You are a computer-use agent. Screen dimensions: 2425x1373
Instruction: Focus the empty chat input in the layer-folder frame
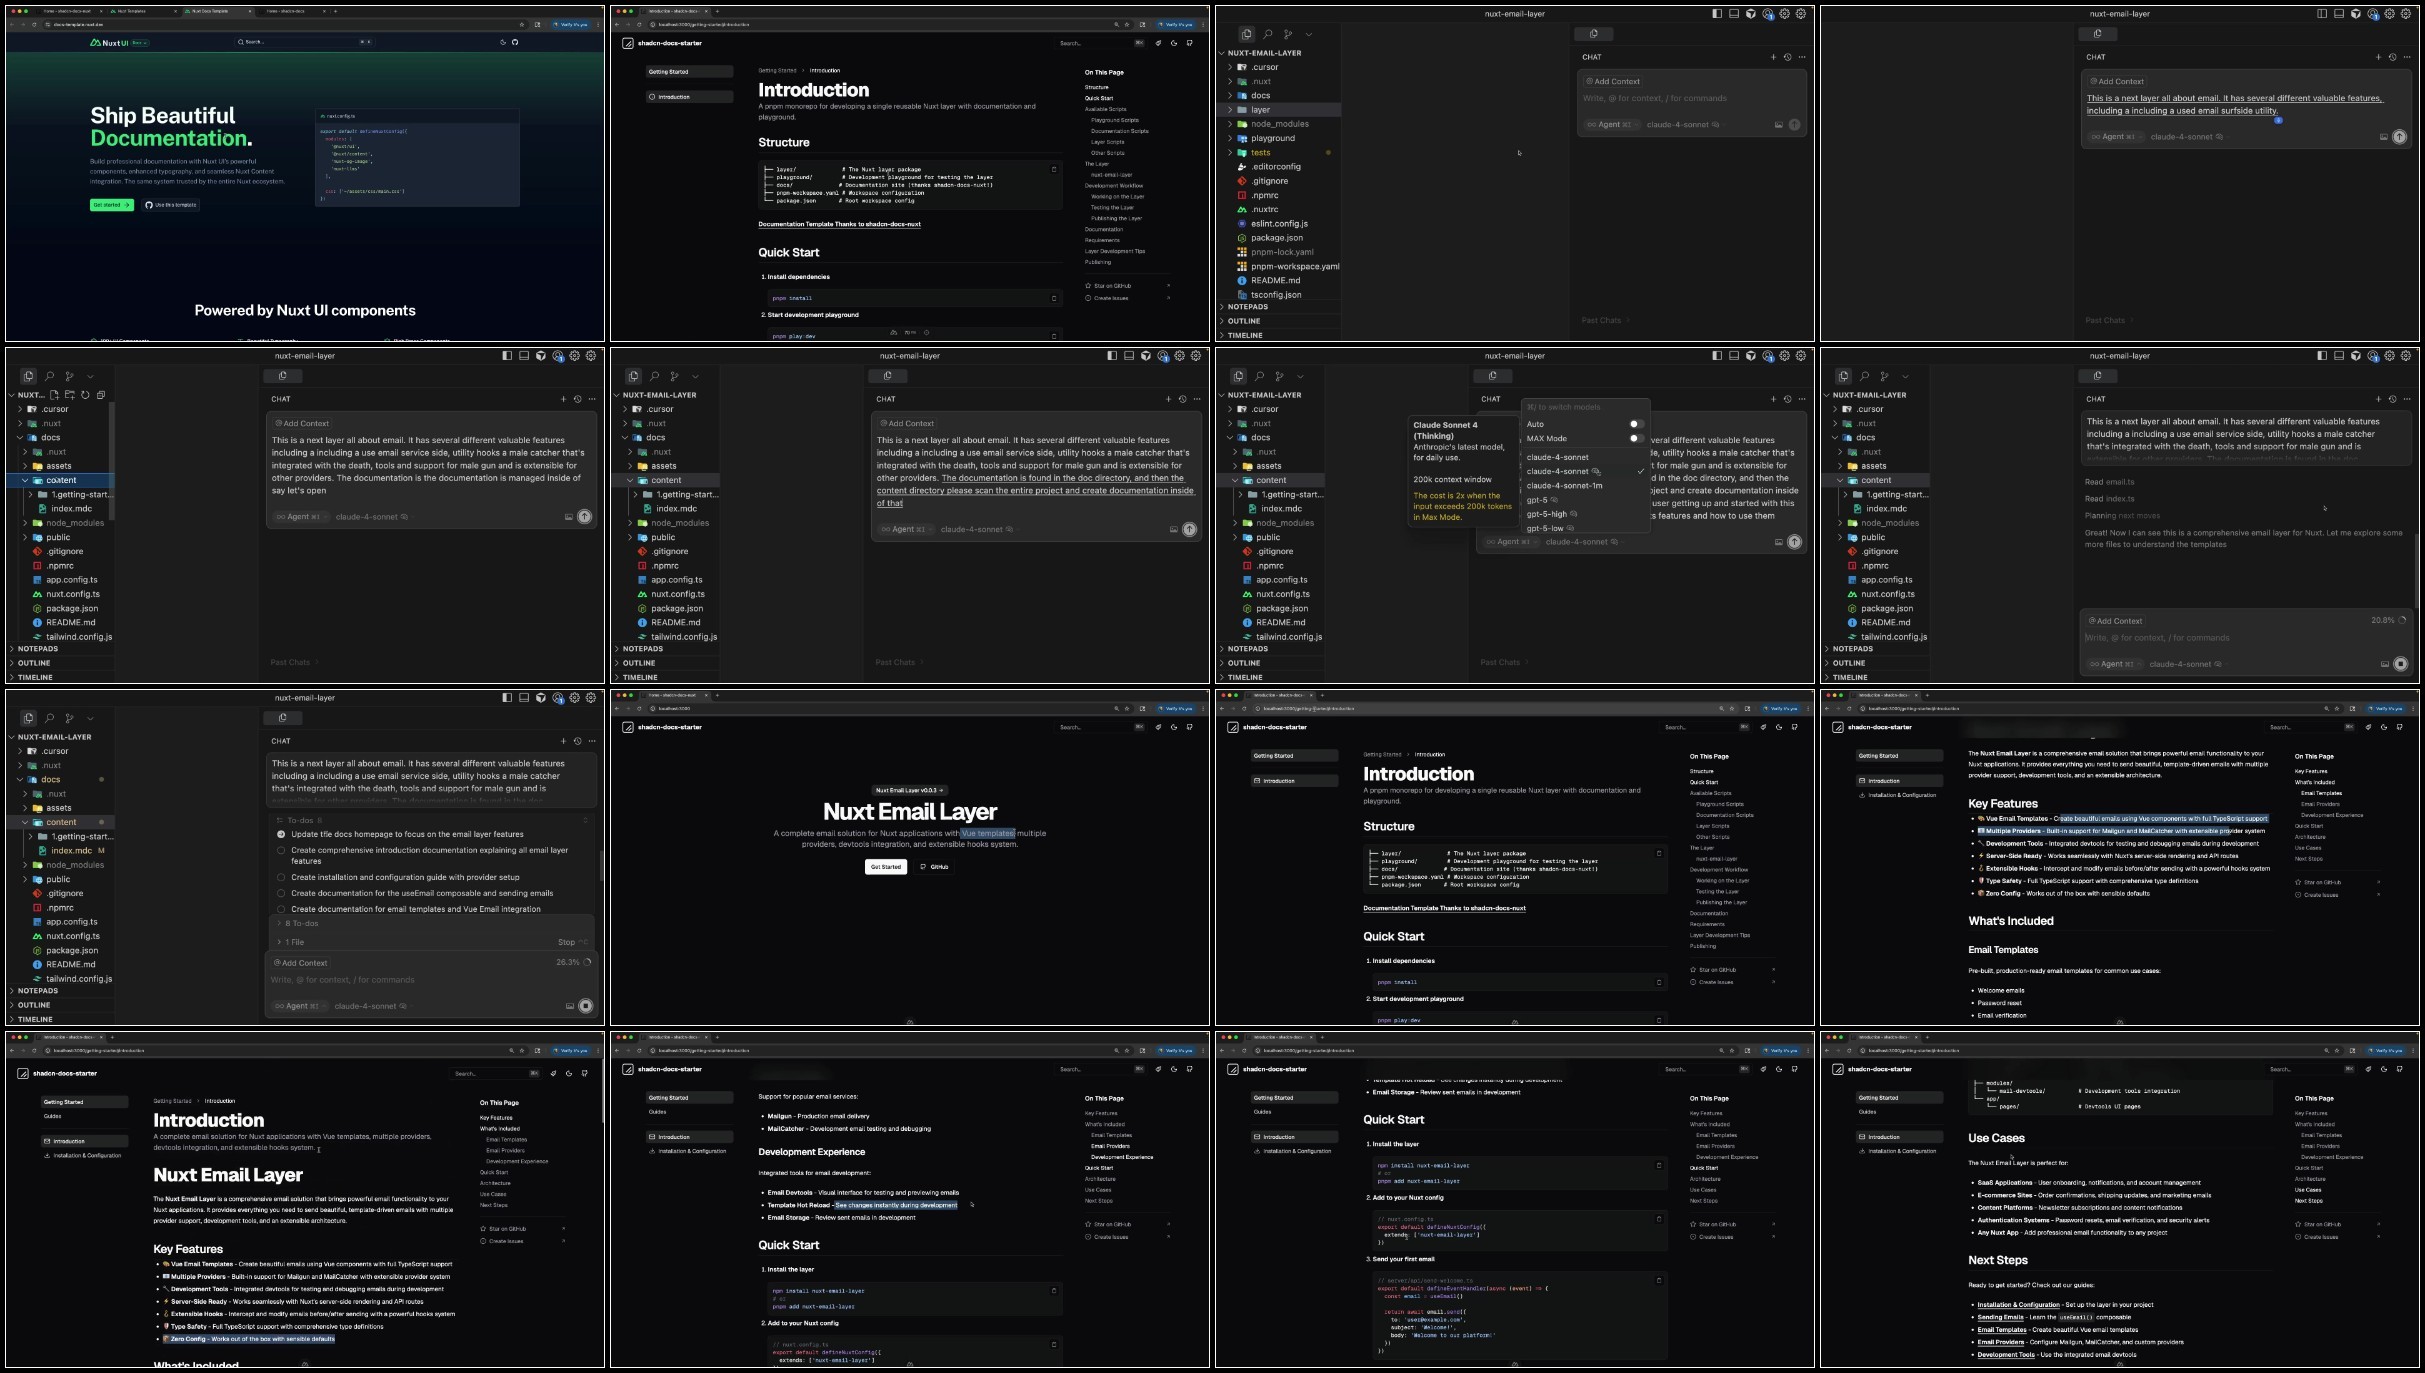1692,98
